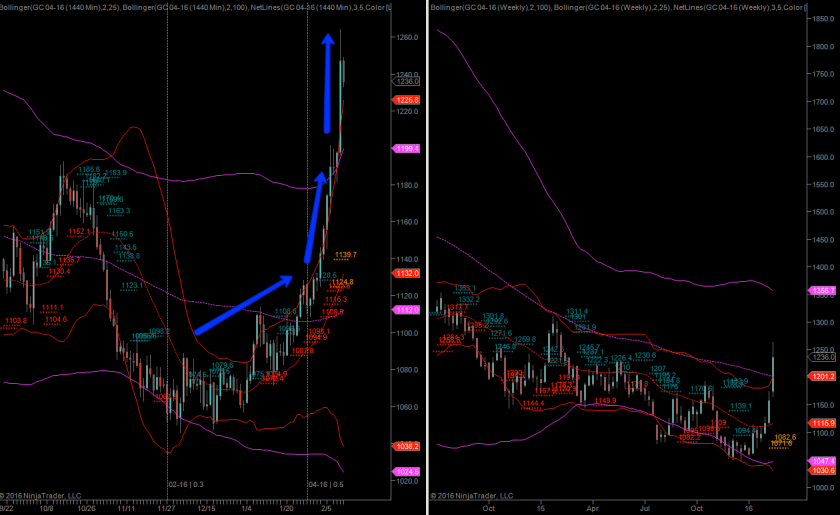Click the 1236.0 price marker on weekly chart
840x515 pixels.
[x=822, y=357]
